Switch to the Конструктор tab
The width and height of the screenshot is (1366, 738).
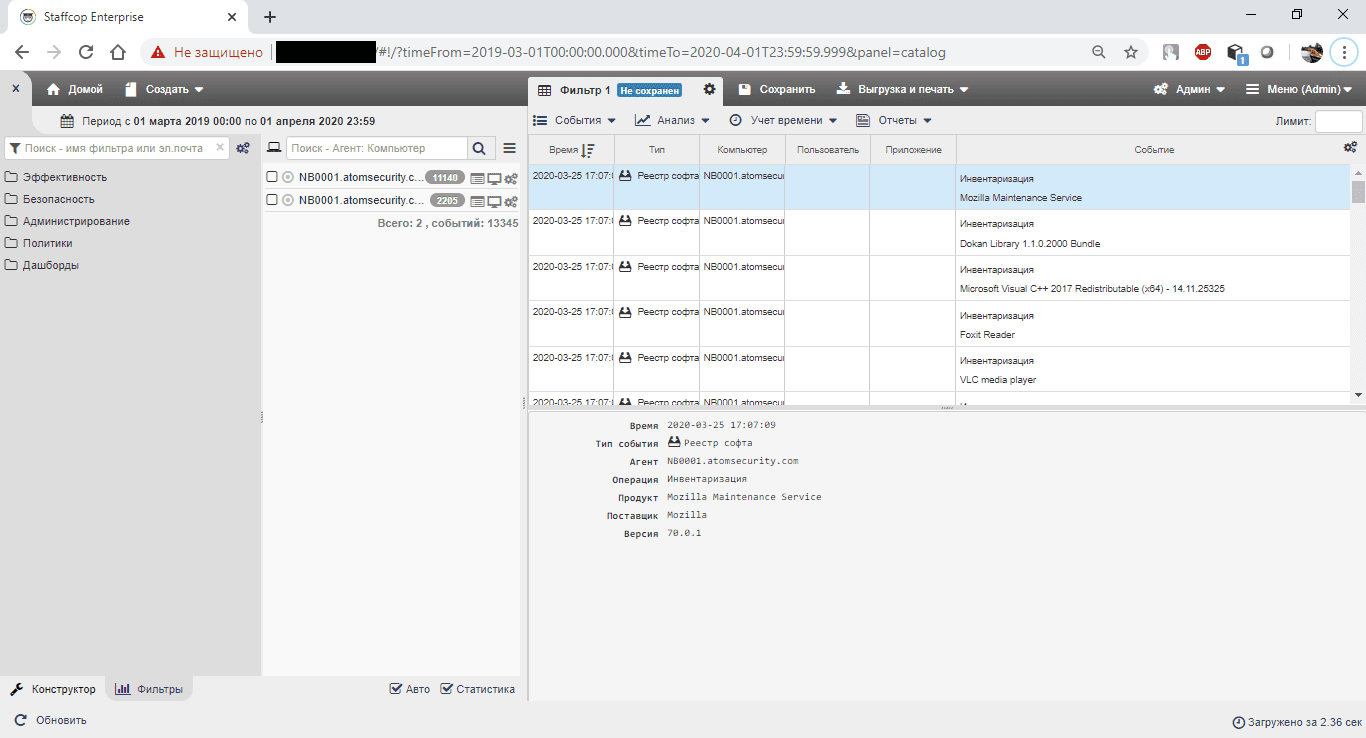(53, 689)
